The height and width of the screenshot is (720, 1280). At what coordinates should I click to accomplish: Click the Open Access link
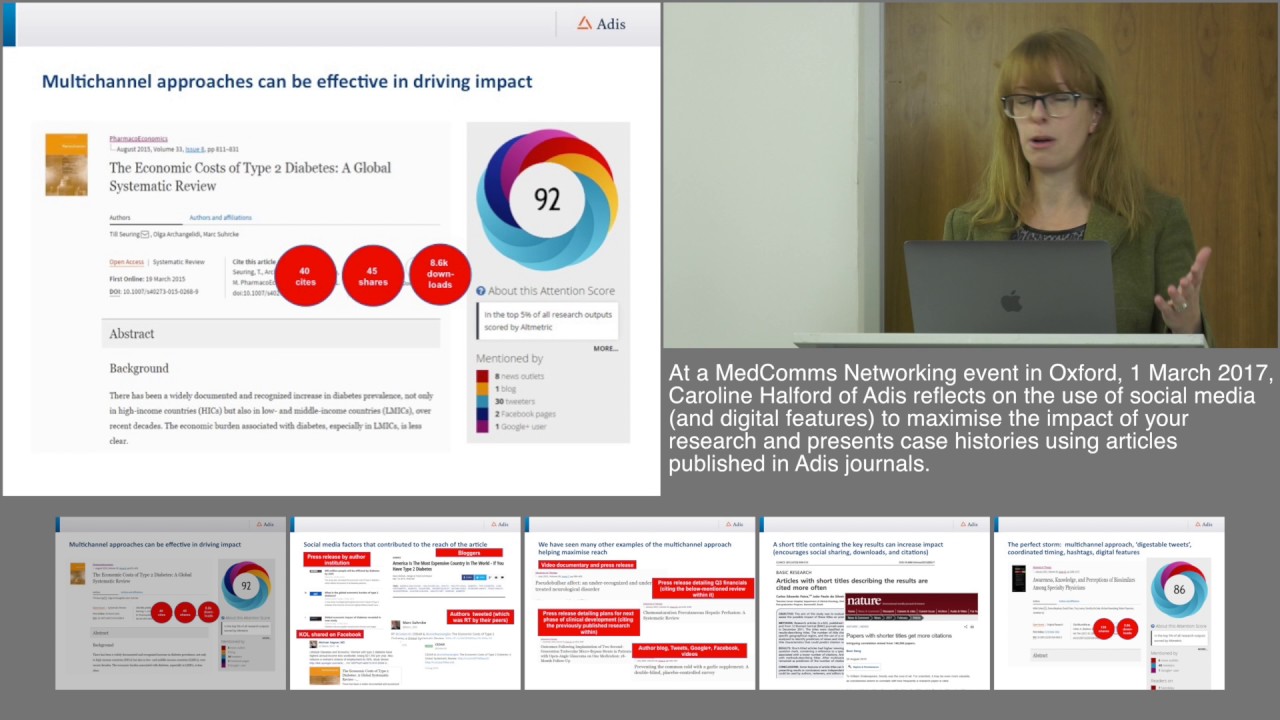(126, 262)
